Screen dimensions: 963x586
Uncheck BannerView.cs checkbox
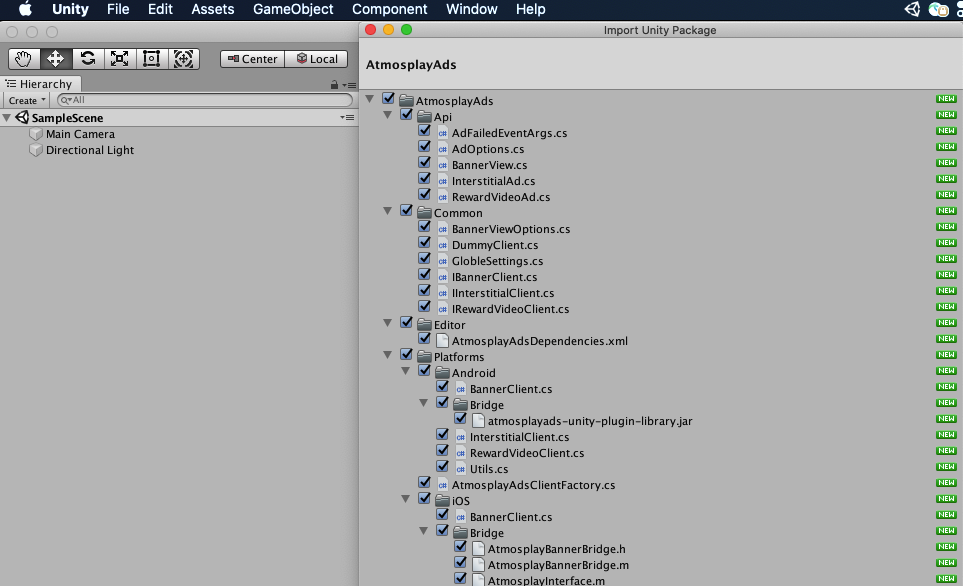click(x=424, y=162)
